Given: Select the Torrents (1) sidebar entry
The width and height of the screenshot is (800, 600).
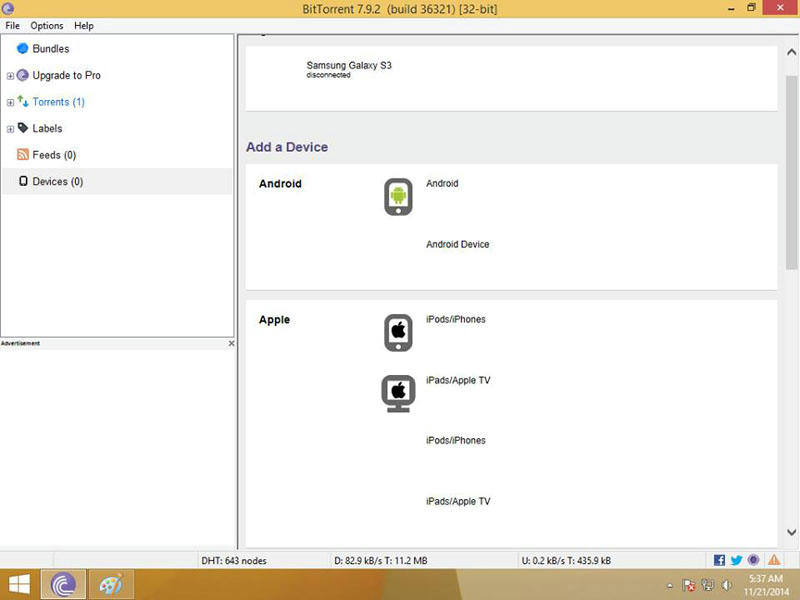Looking at the screenshot, I should click(58, 102).
